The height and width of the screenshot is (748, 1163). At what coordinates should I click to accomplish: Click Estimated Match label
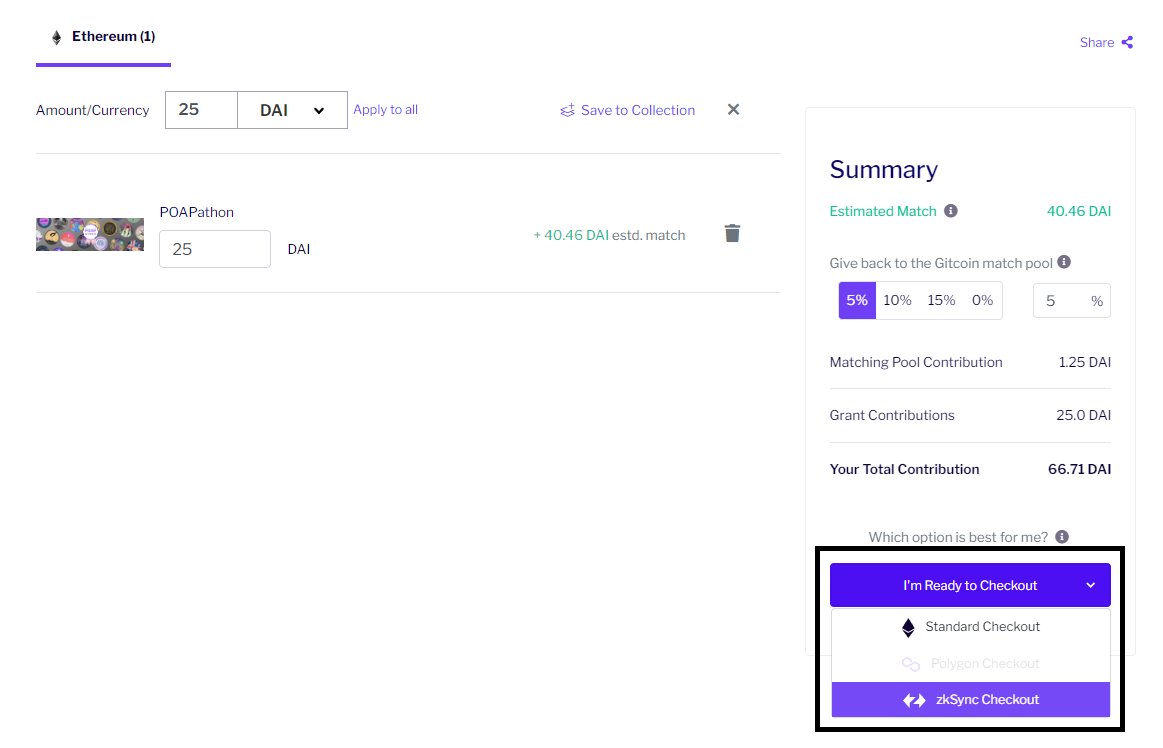[x=883, y=211]
